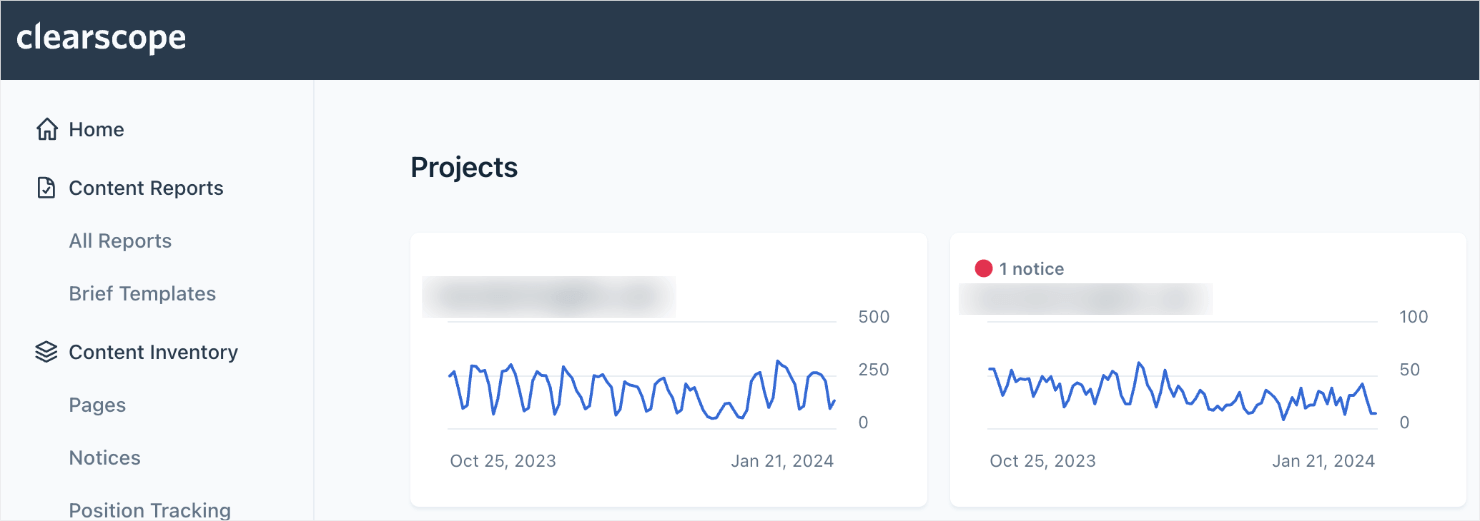Click the red notice dot indicator
1480x521 pixels.
coord(983,269)
